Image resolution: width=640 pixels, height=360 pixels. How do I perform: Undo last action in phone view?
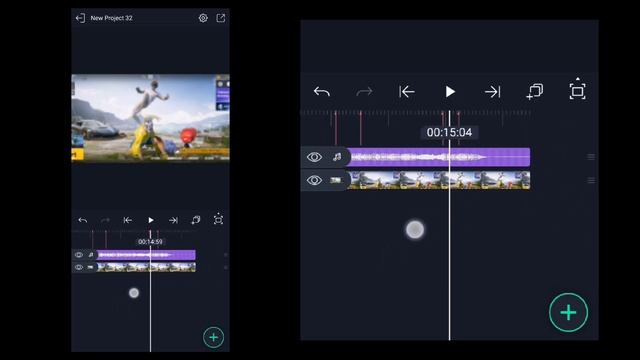(82, 220)
